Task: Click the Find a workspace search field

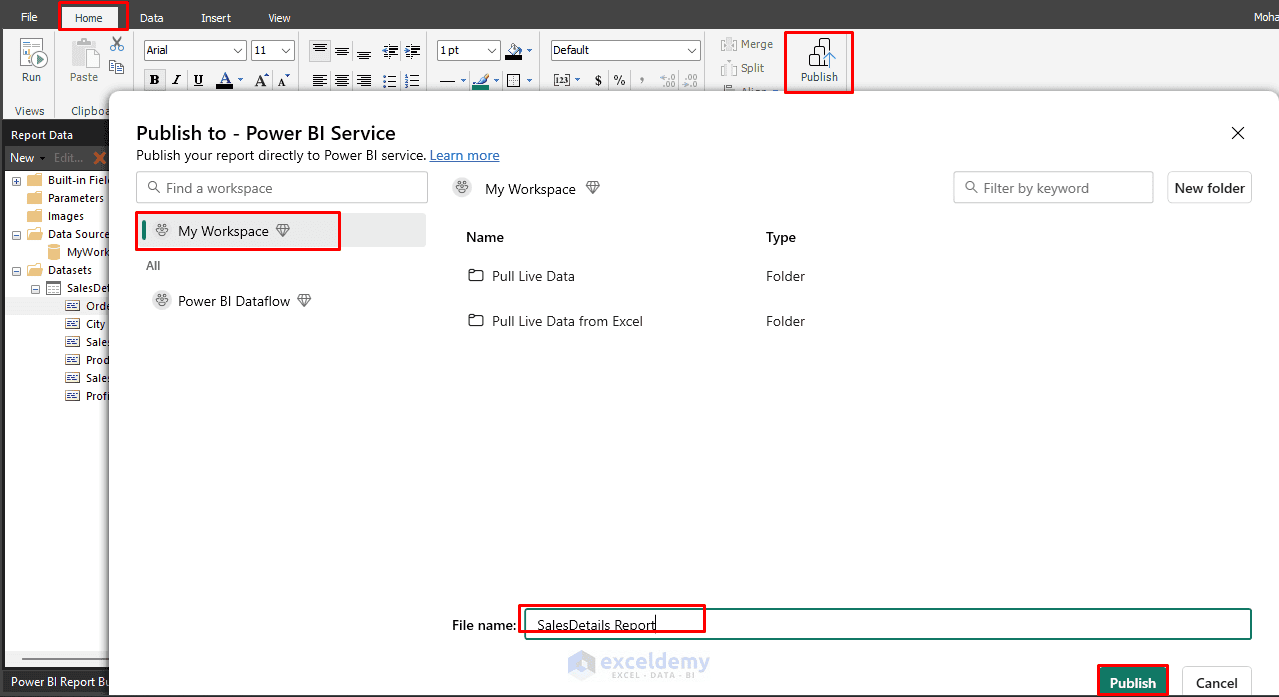Action: 282,188
